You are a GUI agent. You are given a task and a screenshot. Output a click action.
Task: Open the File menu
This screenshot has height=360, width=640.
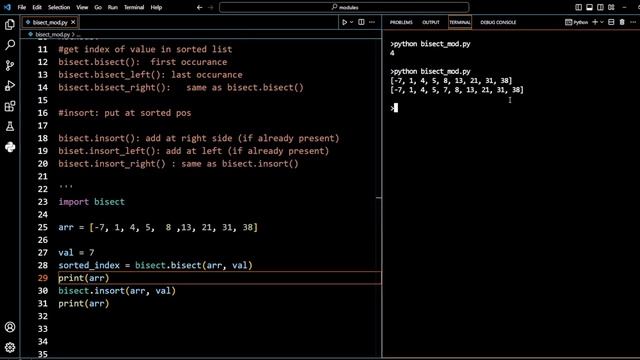click(x=22, y=7)
